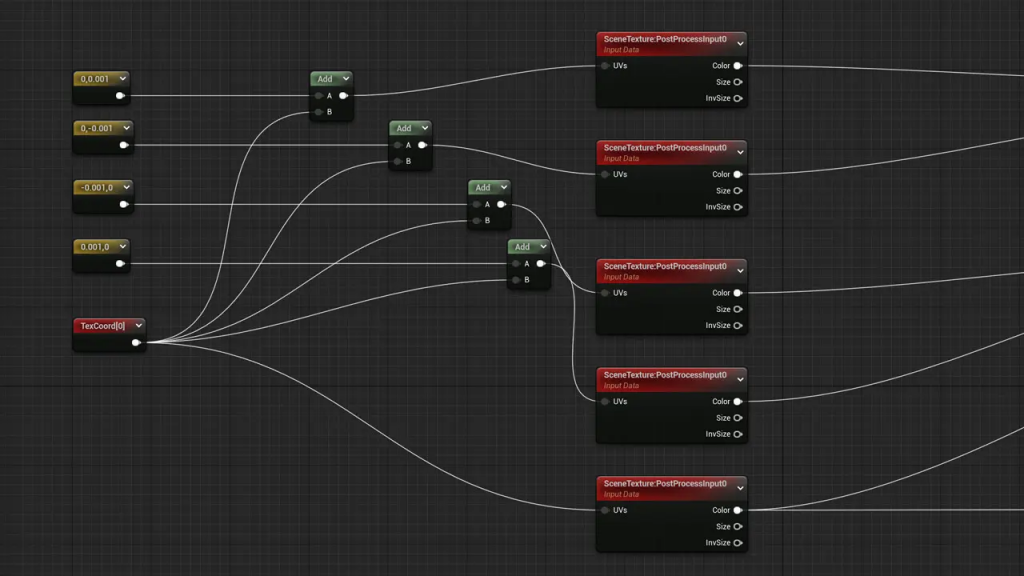Toggle the chevron on the 0,-0.001 constant node
This screenshot has height=576, width=1024.
coord(125,128)
